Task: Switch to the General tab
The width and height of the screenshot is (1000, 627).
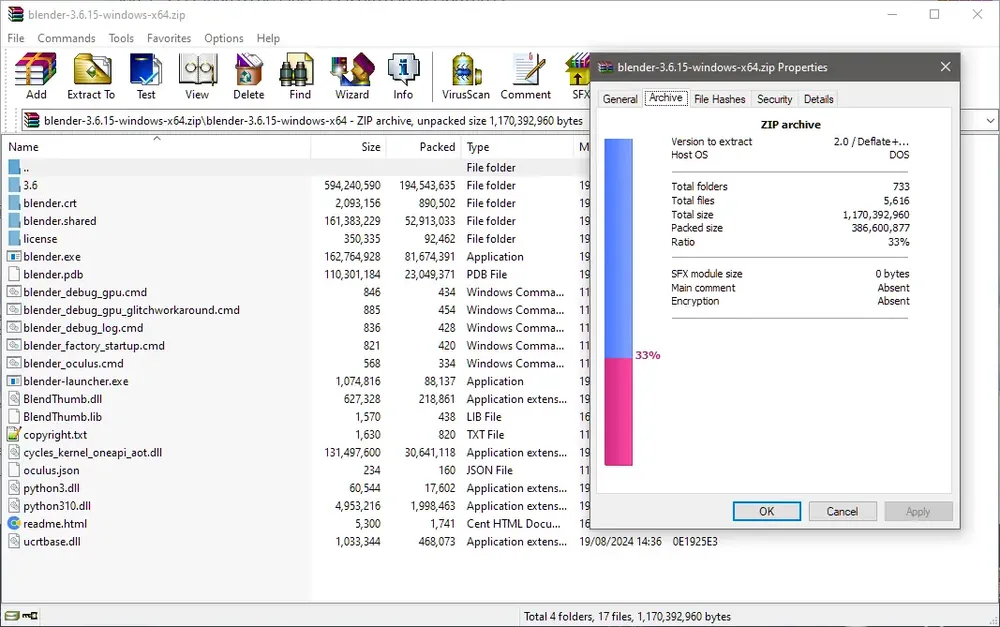Action: [620, 99]
